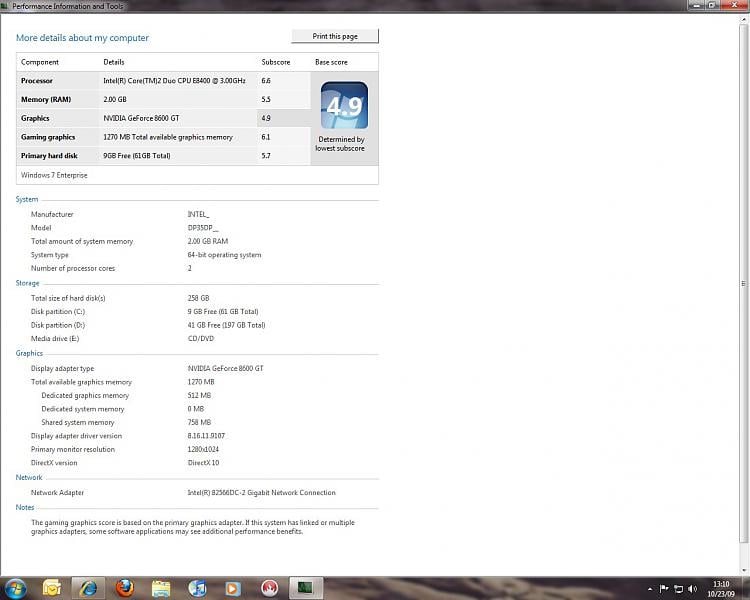Click the gaming graphics subscore 6.1

[x=266, y=137]
